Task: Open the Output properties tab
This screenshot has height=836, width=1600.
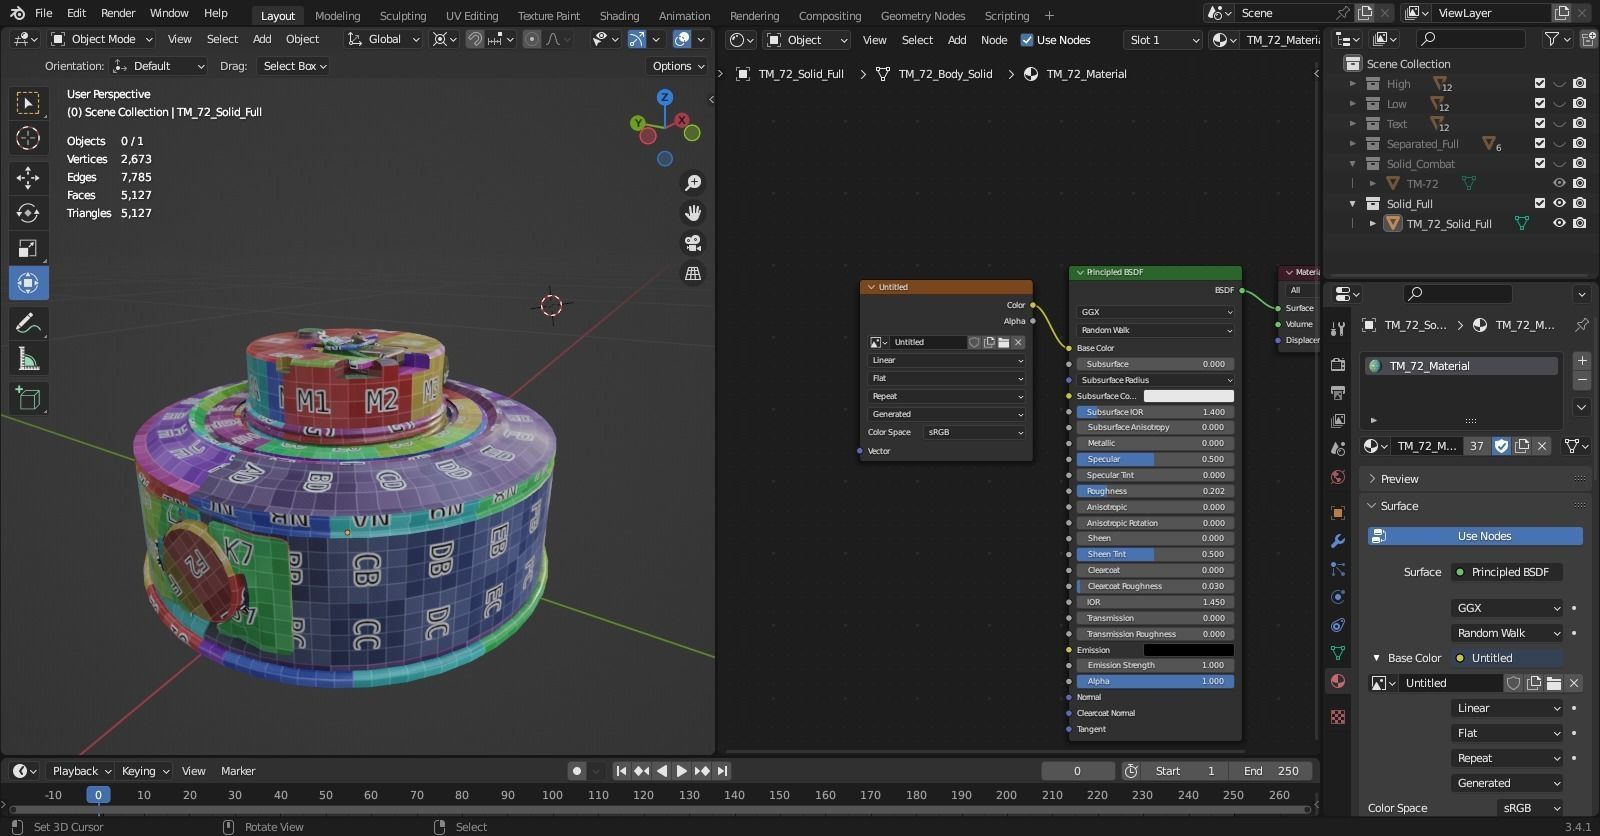Action: 1338,392
